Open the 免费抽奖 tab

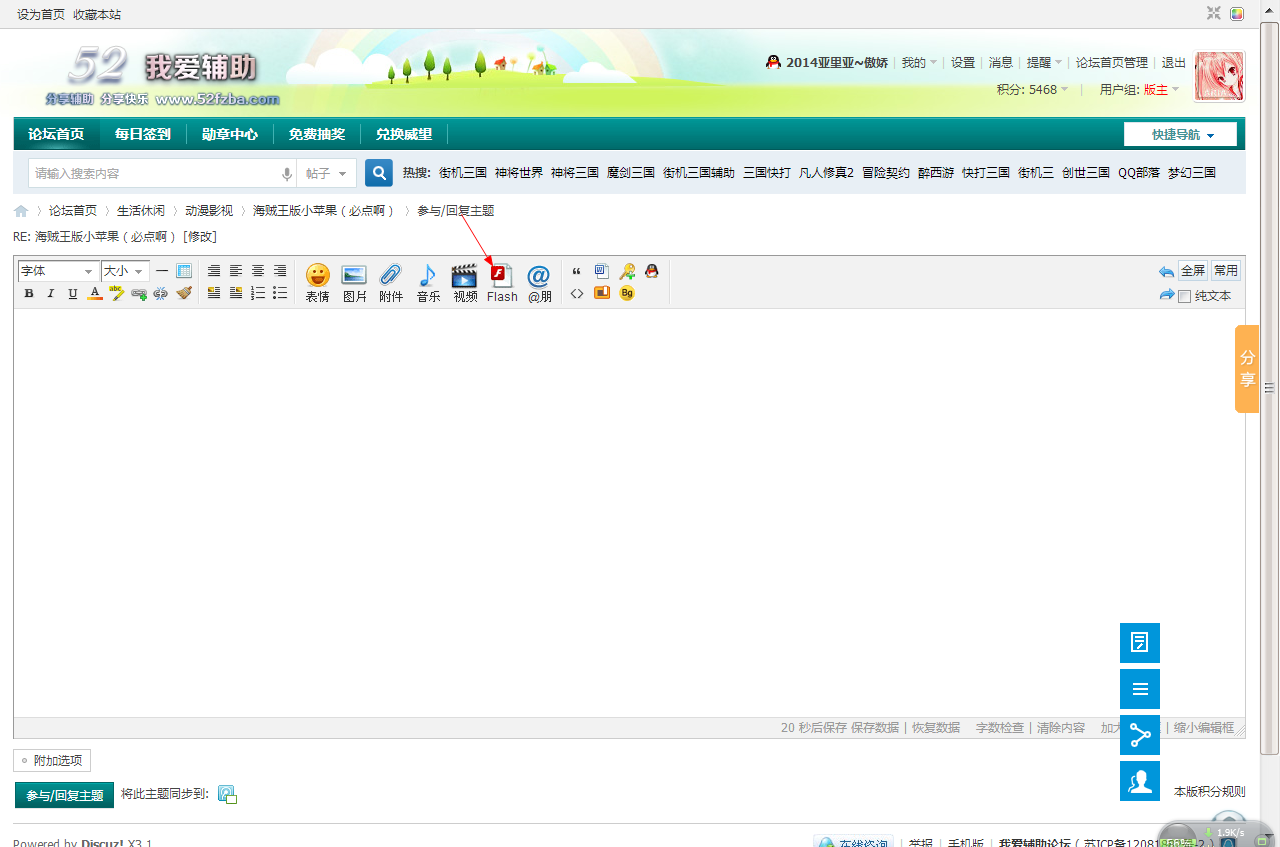pos(316,134)
